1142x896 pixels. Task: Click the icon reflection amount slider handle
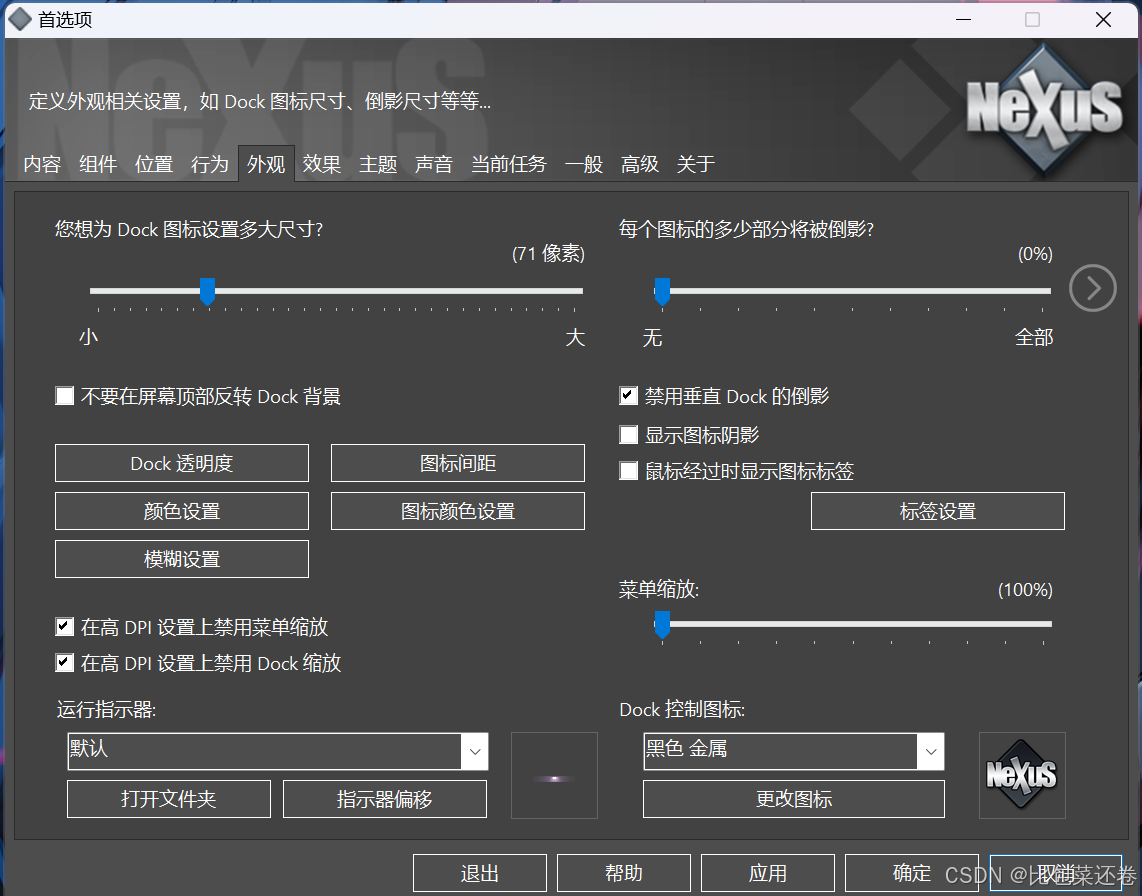tap(662, 291)
